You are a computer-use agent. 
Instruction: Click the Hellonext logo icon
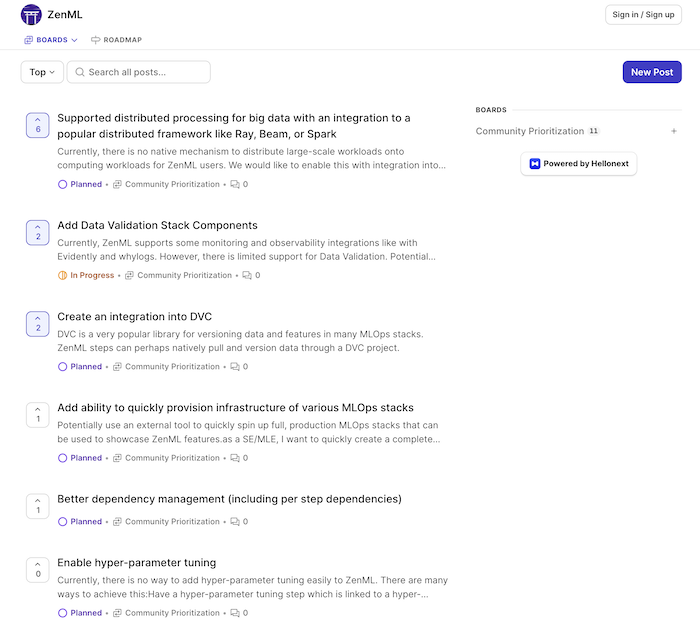point(534,164)
